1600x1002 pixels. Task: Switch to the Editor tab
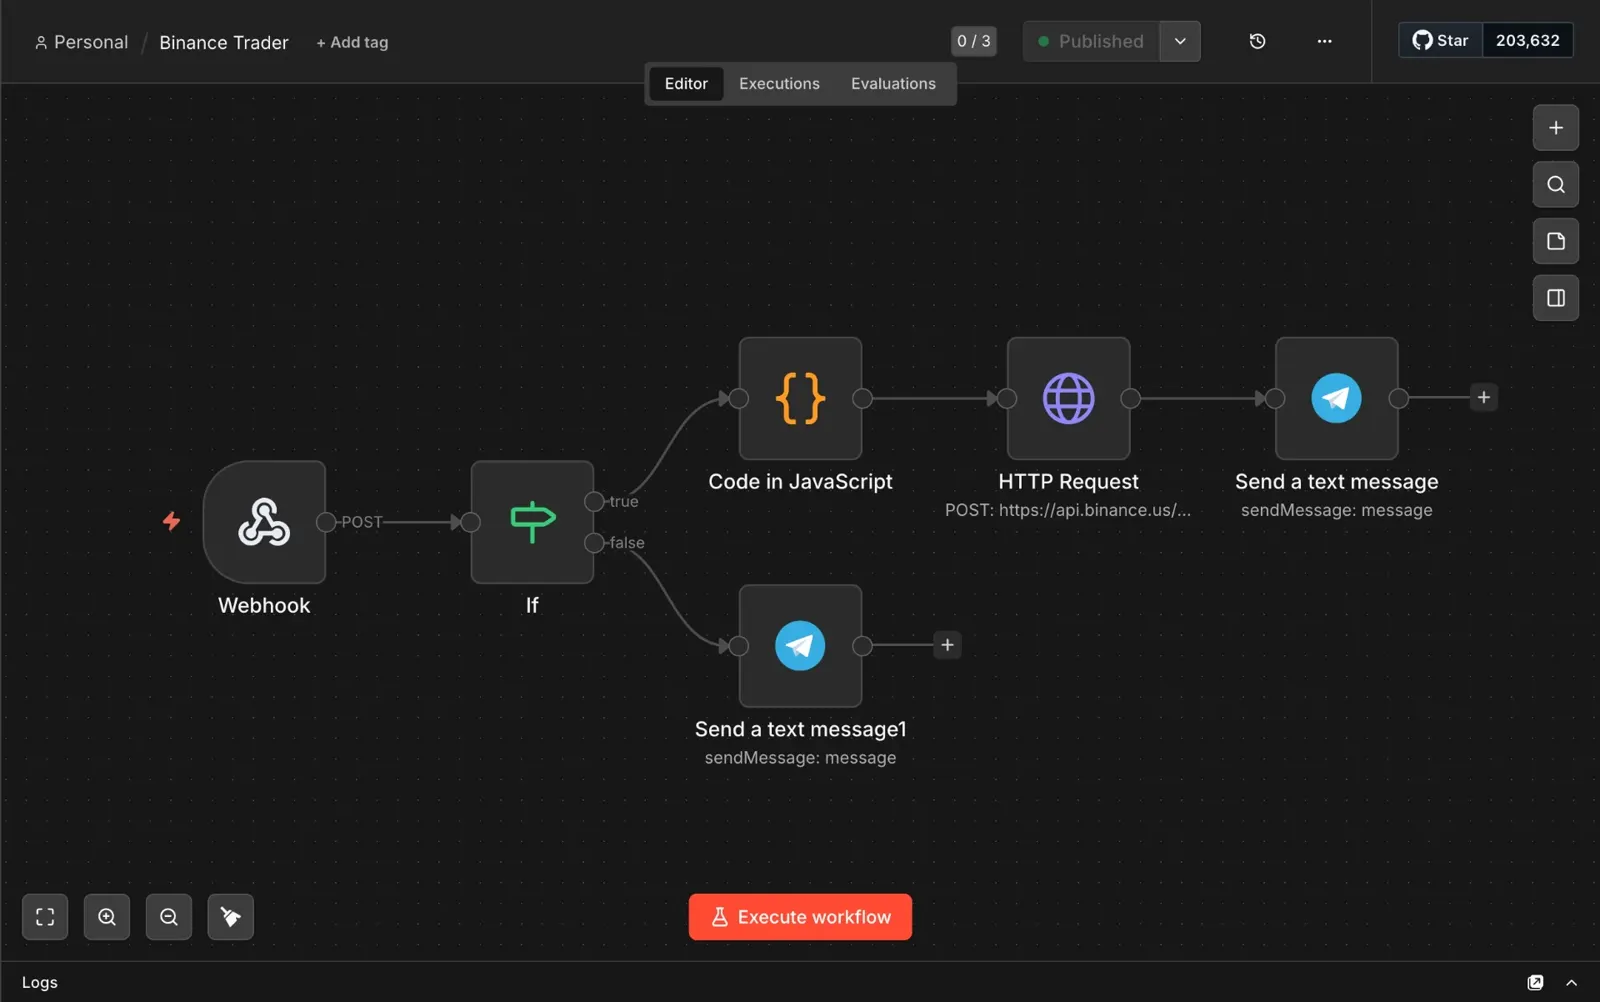pos(686,84)
